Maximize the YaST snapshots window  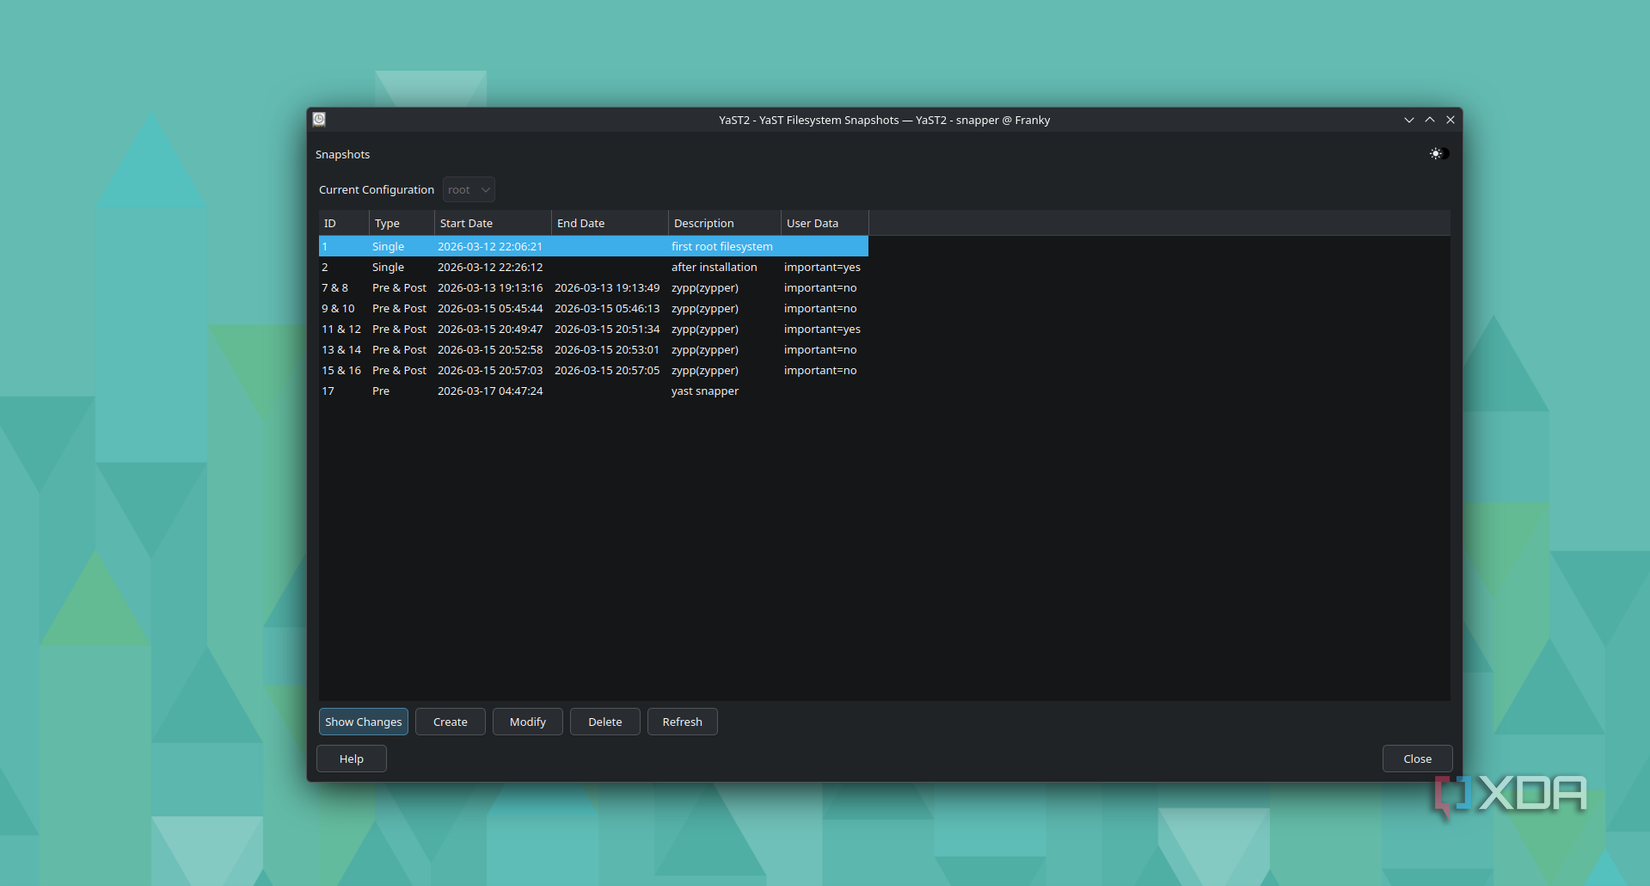click(1429, 120)
